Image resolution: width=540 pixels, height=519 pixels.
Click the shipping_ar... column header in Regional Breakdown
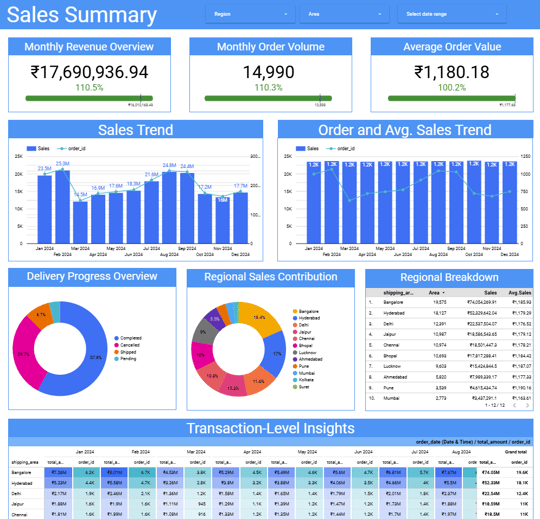(x=398, y=293)
